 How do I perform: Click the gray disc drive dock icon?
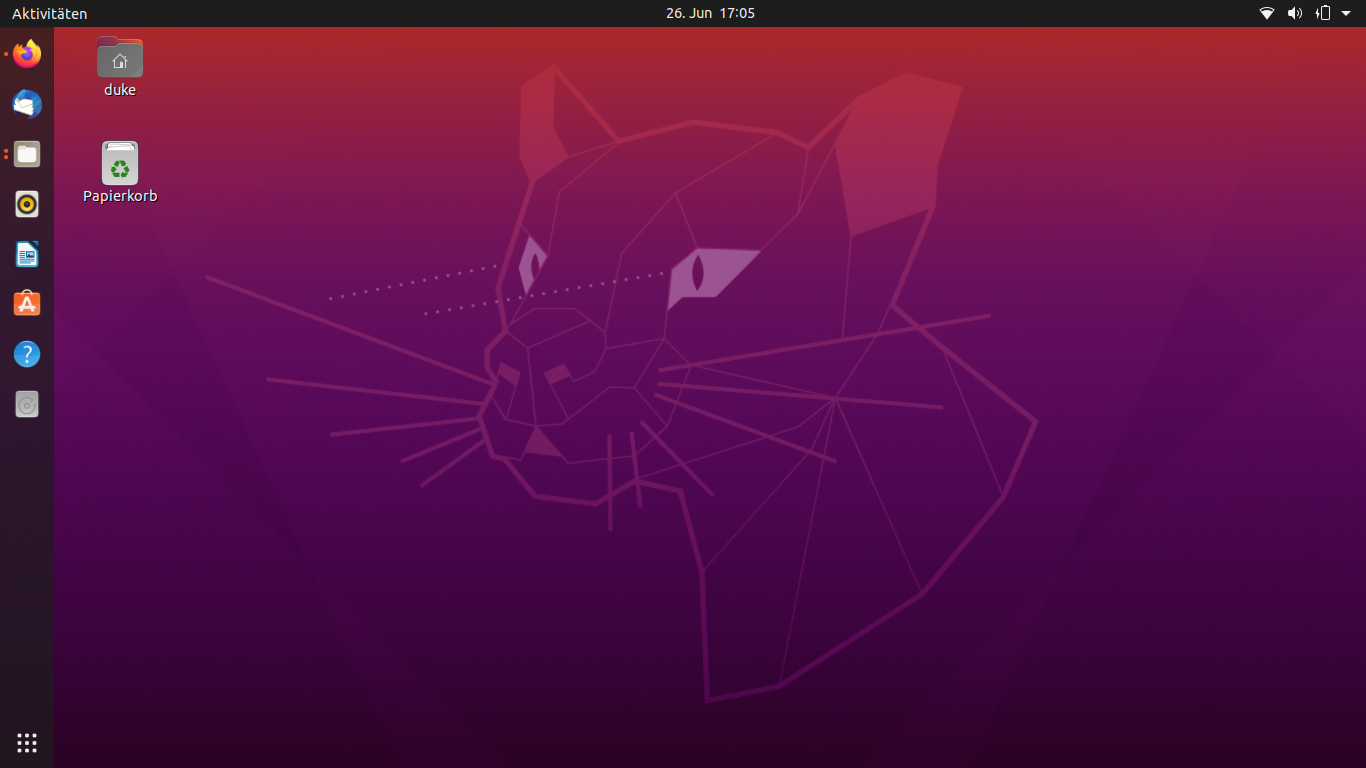(27, 404)
